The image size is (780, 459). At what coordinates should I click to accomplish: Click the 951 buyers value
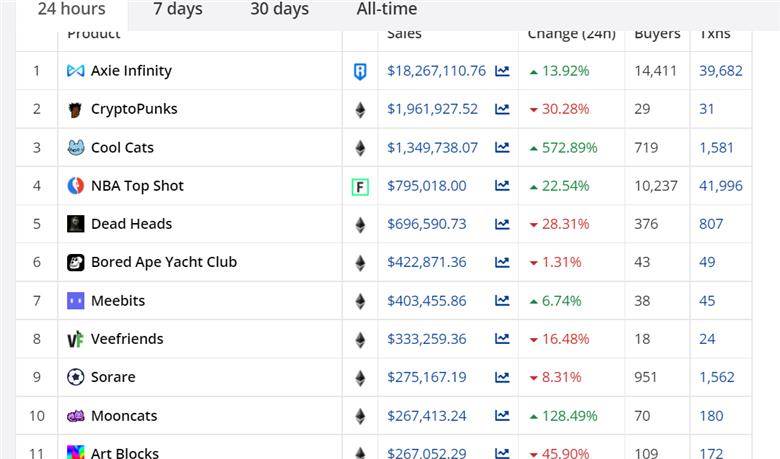point(645,377)
